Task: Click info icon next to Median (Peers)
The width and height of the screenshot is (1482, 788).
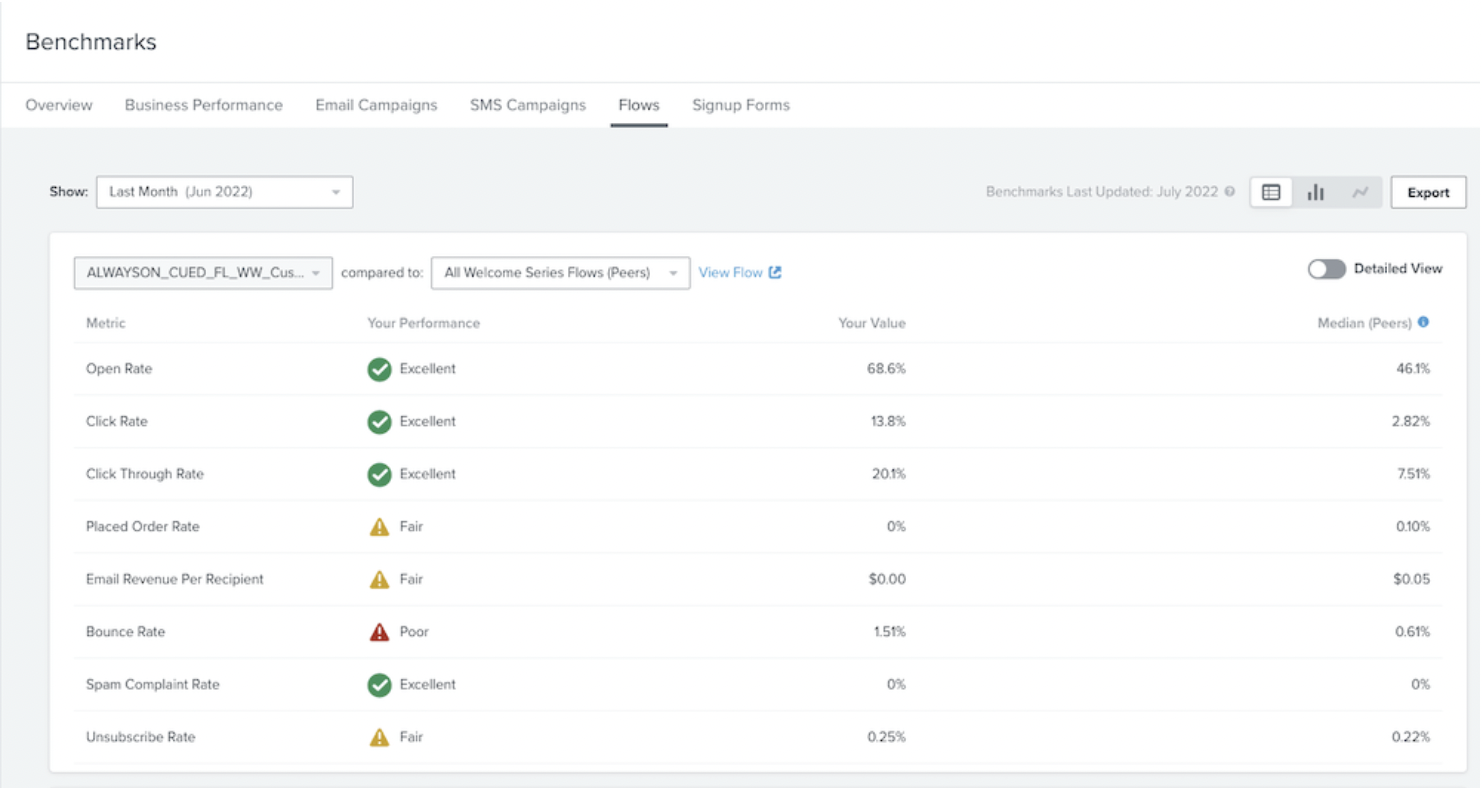Action: (x=1423, y=322)
